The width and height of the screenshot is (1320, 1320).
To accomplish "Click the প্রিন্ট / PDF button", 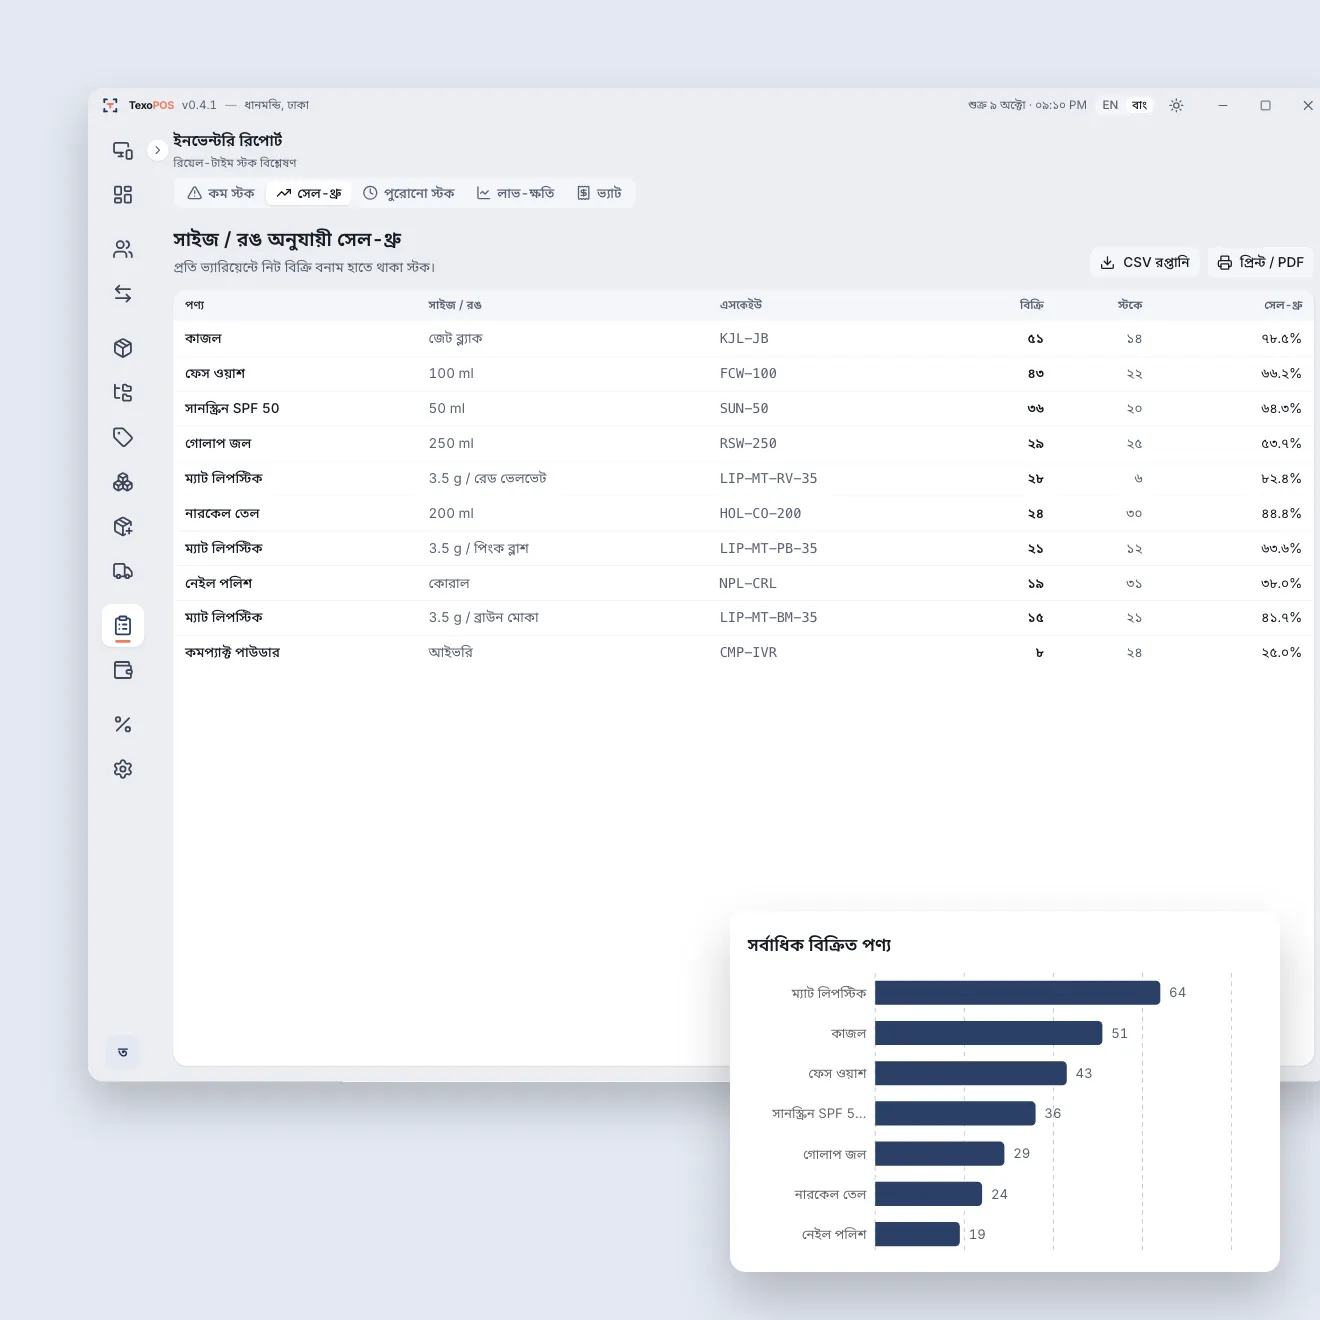I will pyautogui.click(x=1260, y=262).
